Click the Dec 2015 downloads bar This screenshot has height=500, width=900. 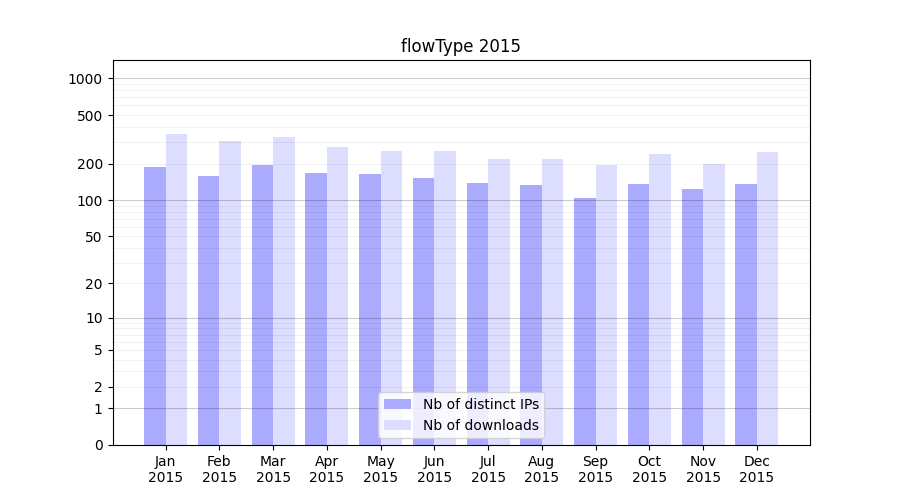point(767,298)
